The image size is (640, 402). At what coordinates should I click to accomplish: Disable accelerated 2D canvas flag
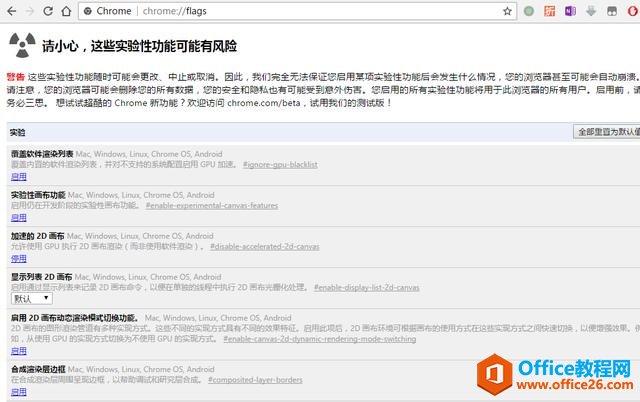pos(19,258)
